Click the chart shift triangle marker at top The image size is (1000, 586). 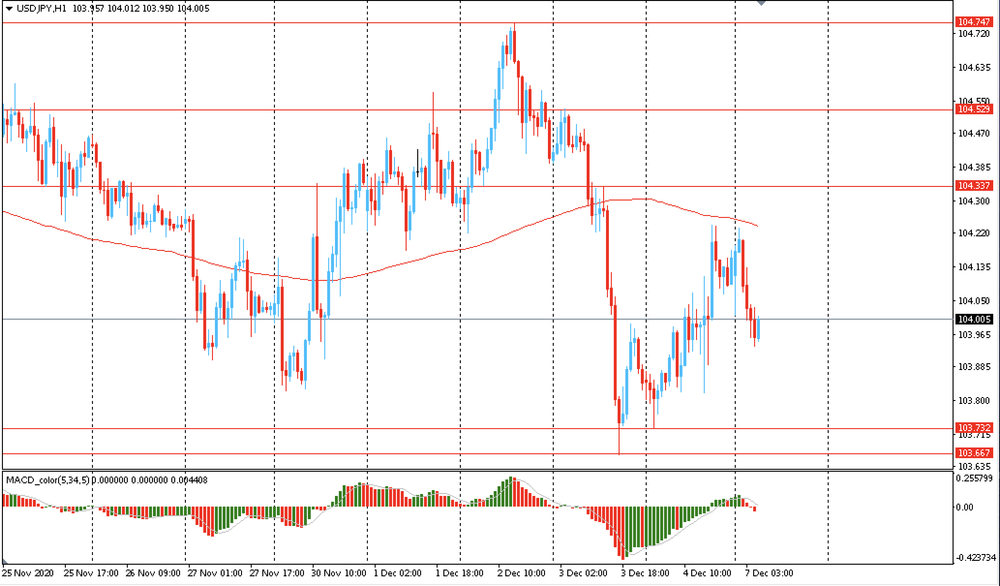[x=761, y=3]
